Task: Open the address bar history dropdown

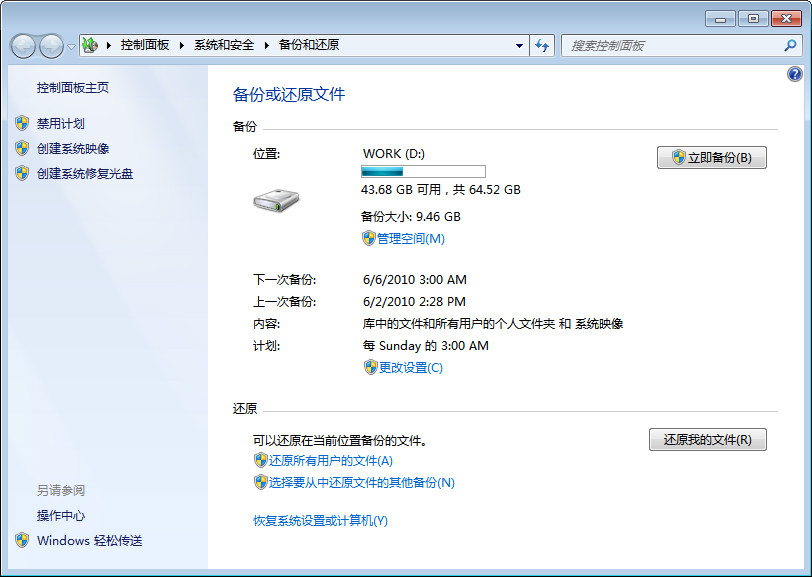Action: tap(519, 46)
